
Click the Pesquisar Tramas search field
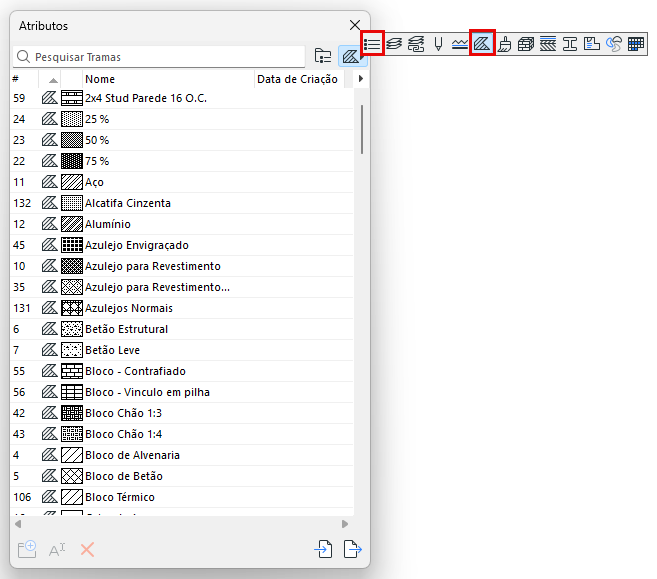(159, 57)
